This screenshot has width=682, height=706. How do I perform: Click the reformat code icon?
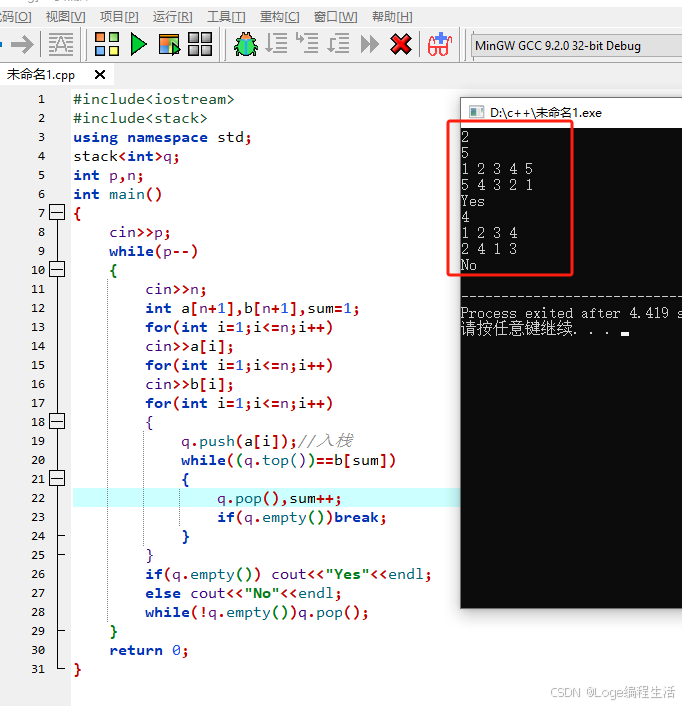coord(61,44)
